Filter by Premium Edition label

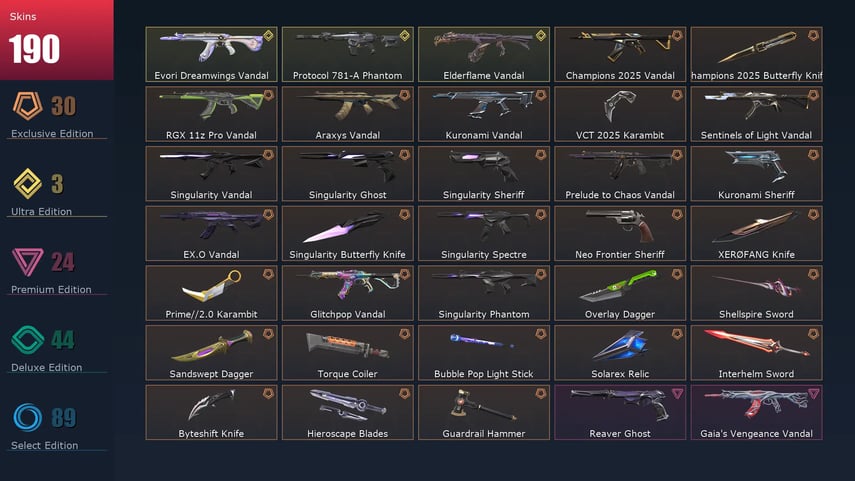(51, 290)
